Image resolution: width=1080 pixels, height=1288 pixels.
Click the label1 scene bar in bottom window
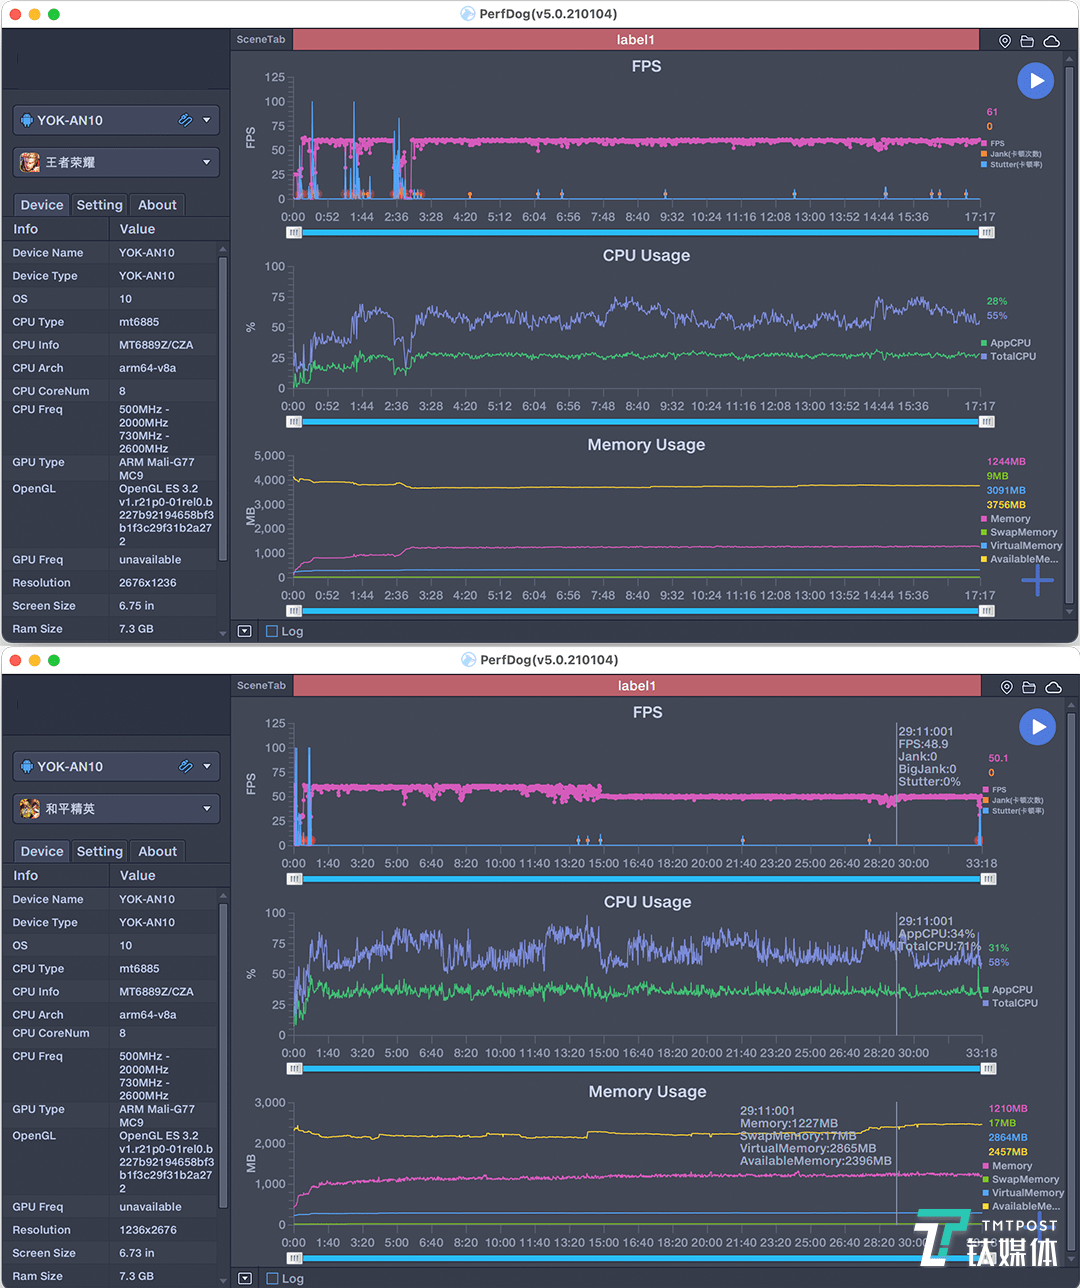point(637,686)
